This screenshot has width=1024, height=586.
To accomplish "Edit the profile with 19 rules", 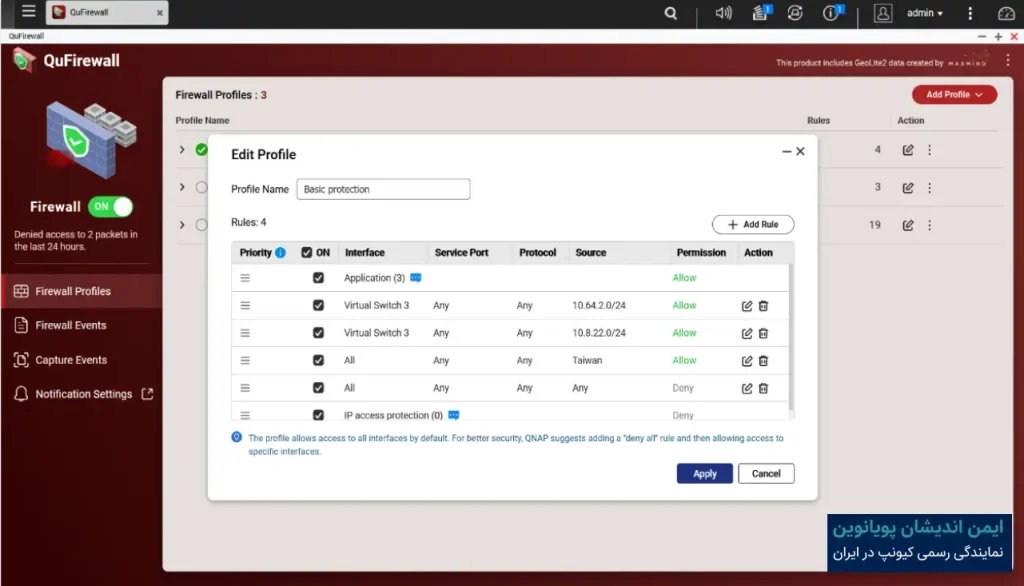I will [908, 225].
